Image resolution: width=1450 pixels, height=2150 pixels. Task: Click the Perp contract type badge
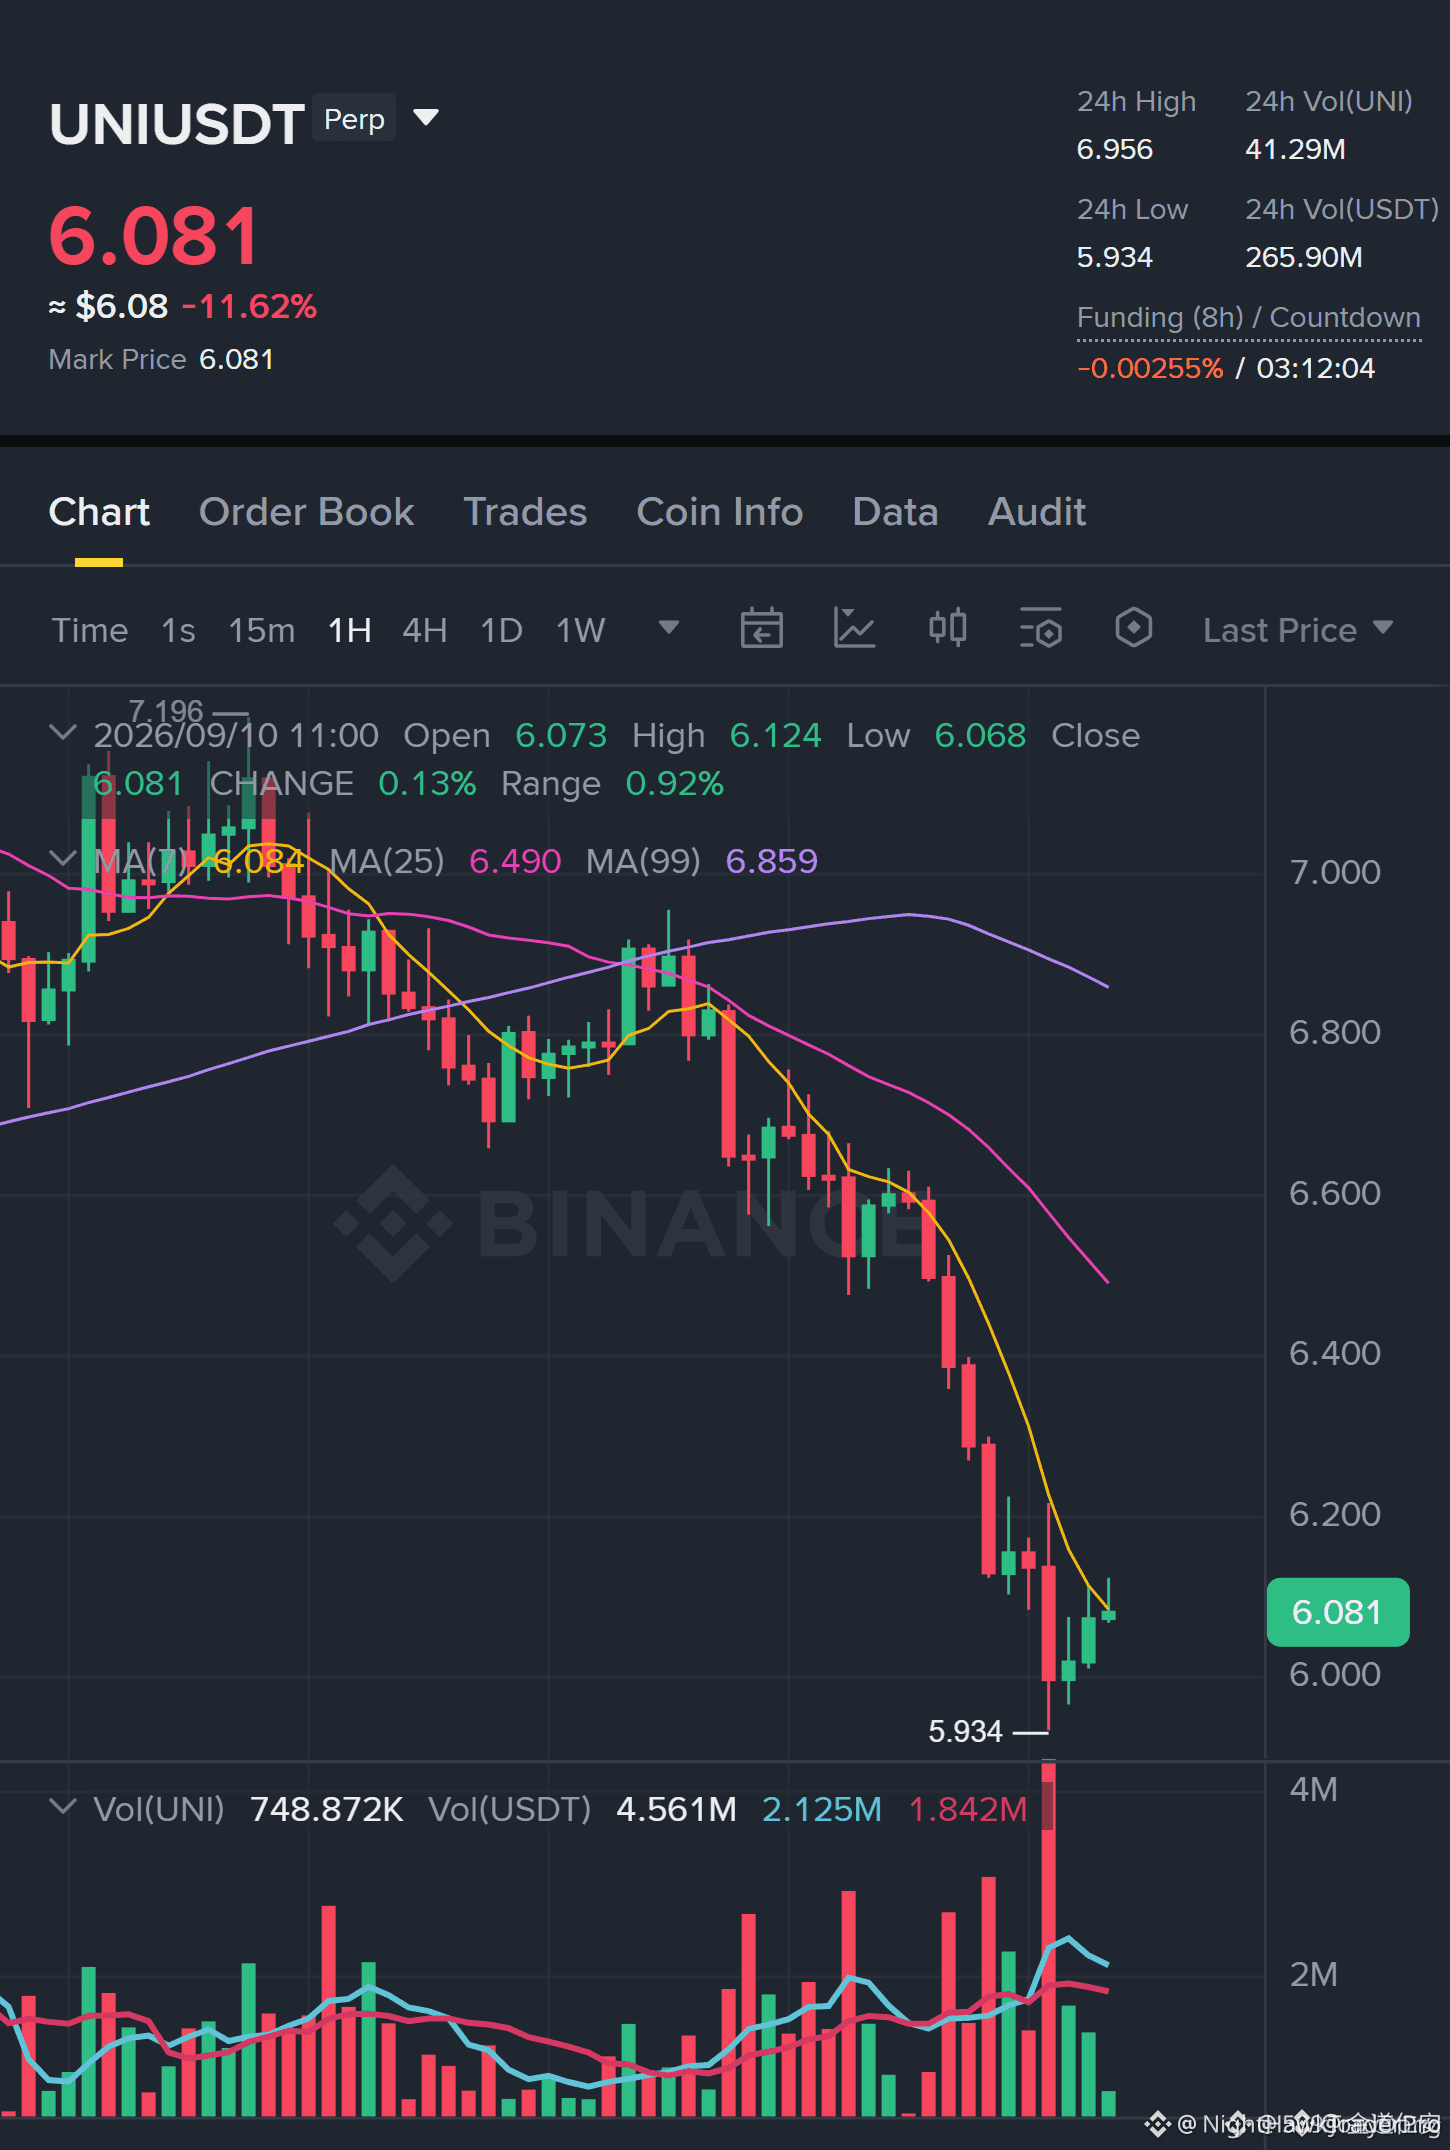tap(354, 118)
